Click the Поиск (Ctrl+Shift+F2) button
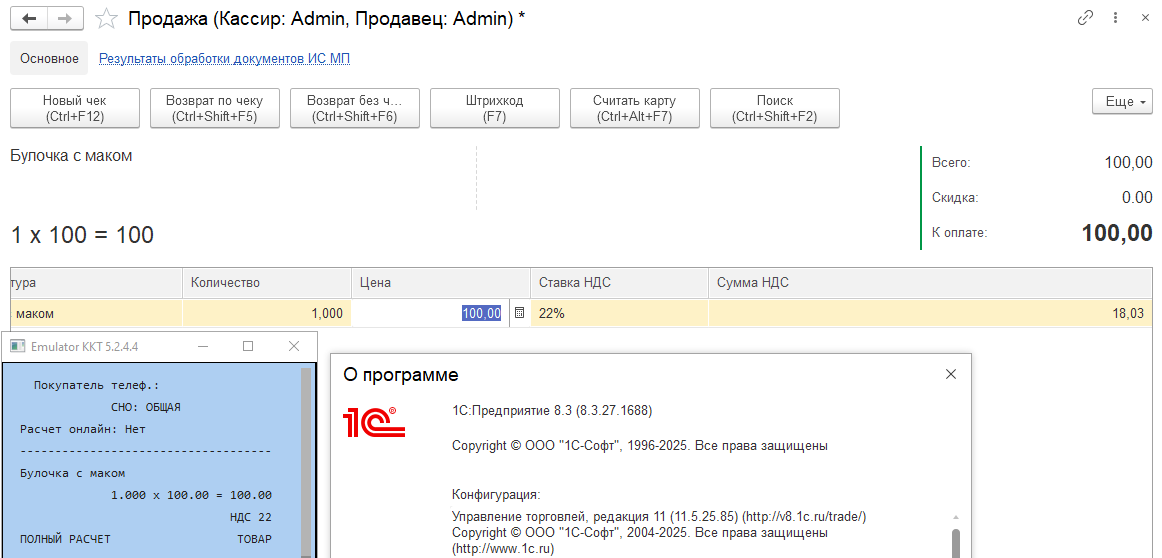The height and width of the screenshot is (558, 1162). (775, 108)
